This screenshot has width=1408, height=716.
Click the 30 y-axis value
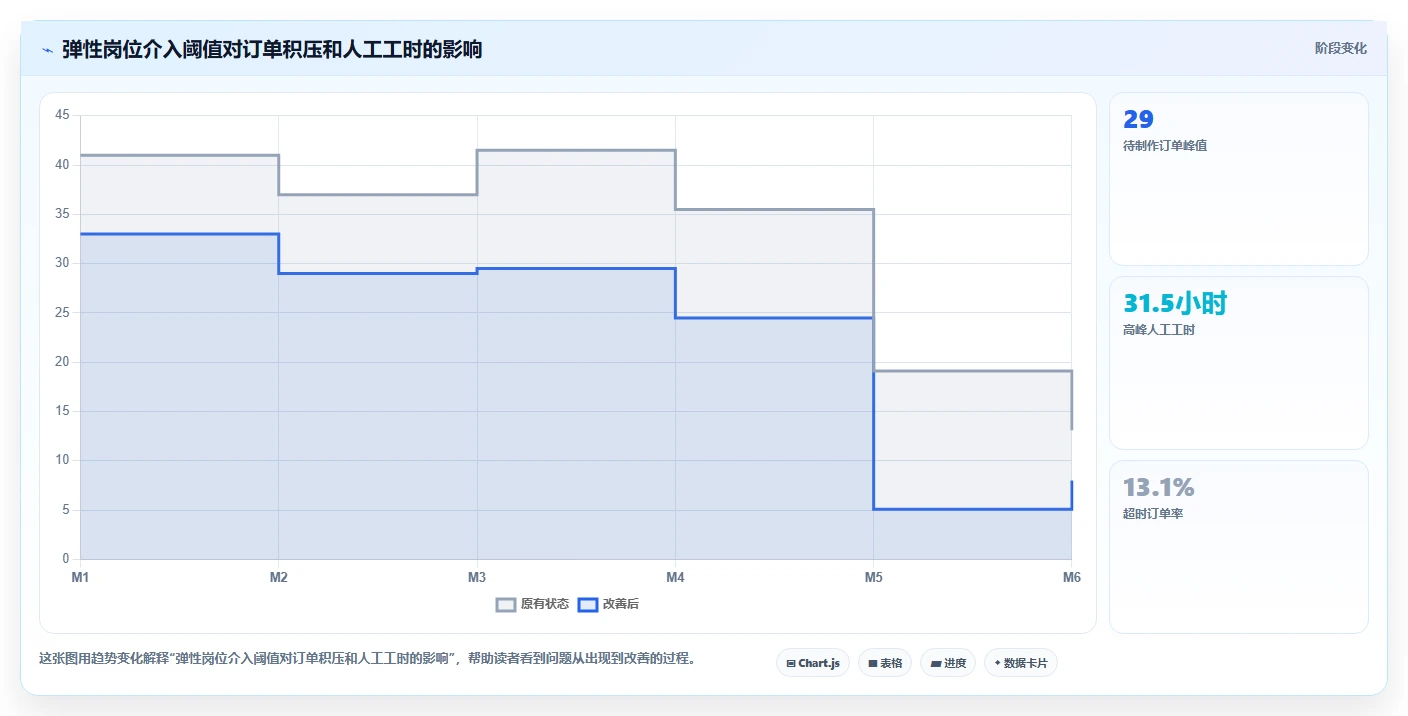62,263
